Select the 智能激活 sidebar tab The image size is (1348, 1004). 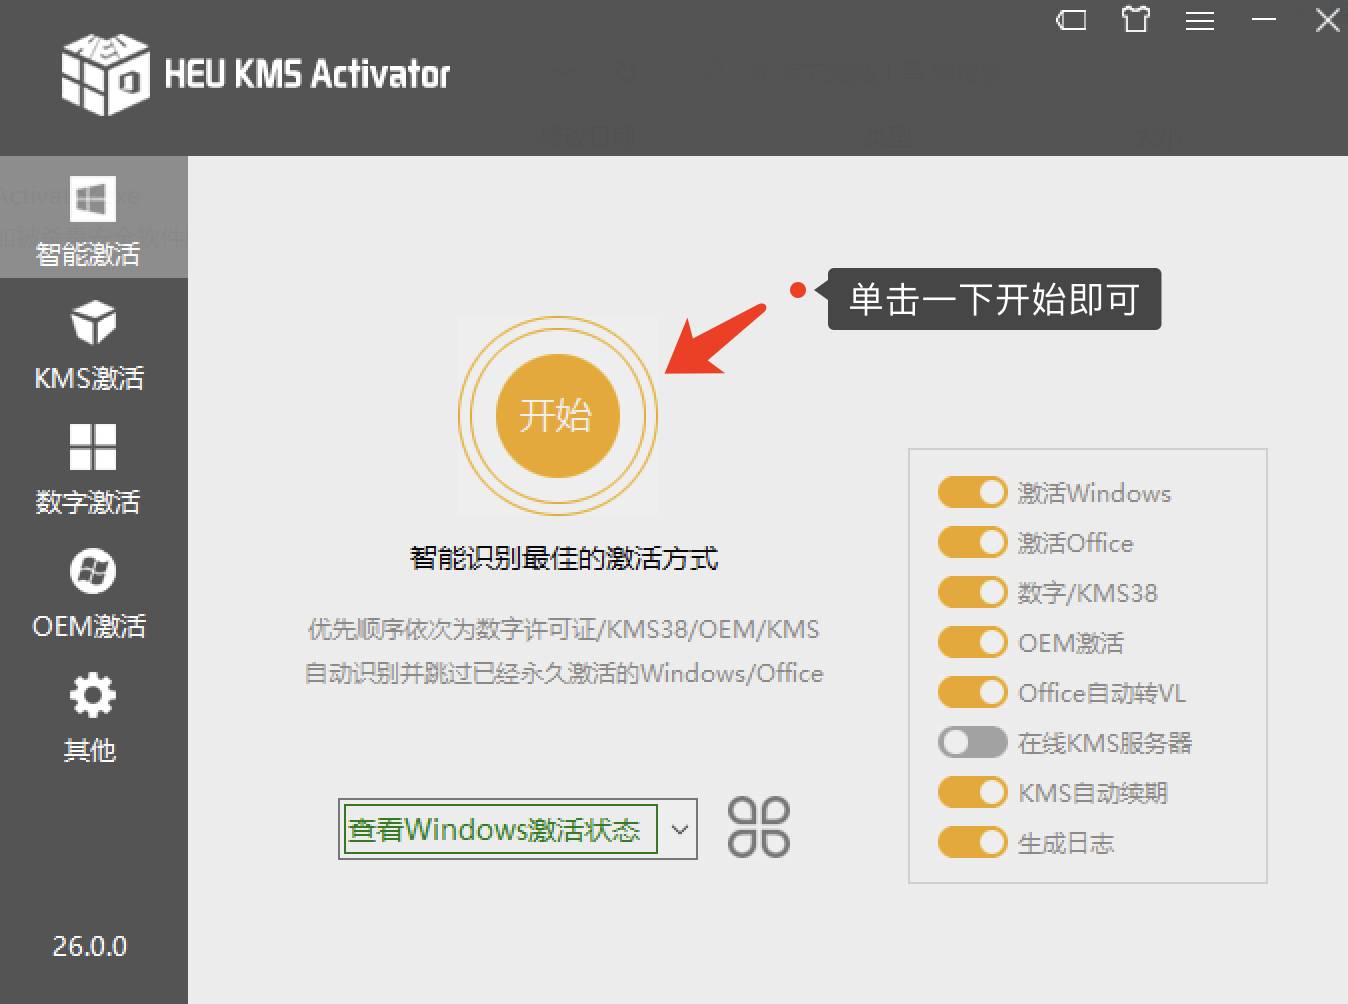click(93, 217)
